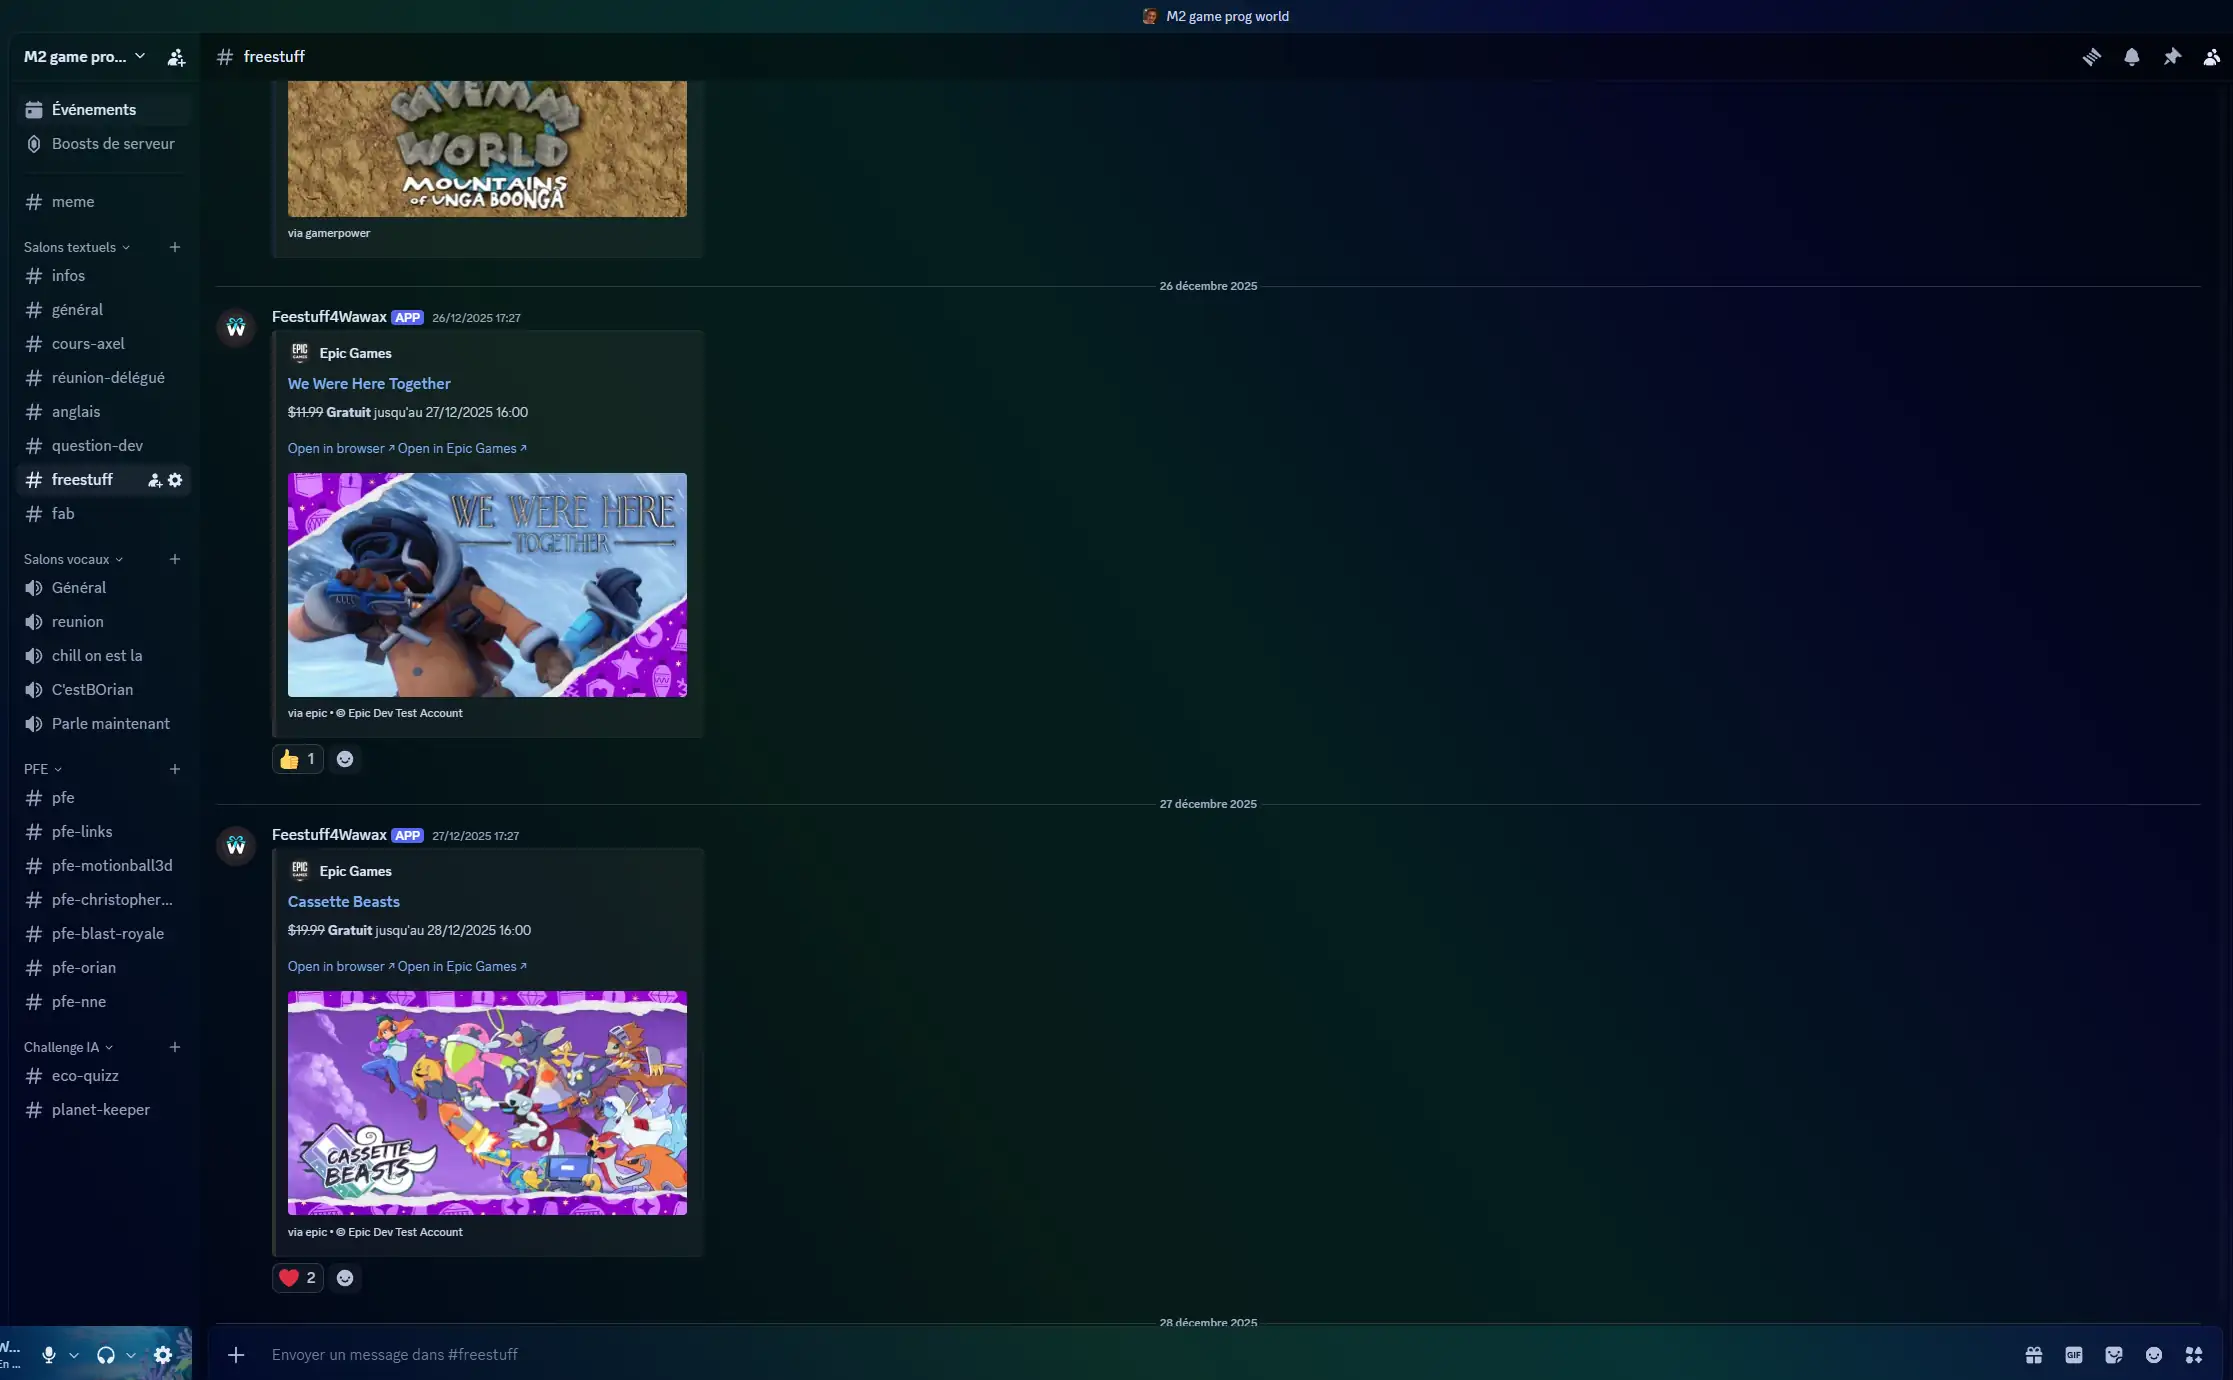Switch to the général channel
The height and width of the screenshot is (1380, 2233).
[77, 310]
